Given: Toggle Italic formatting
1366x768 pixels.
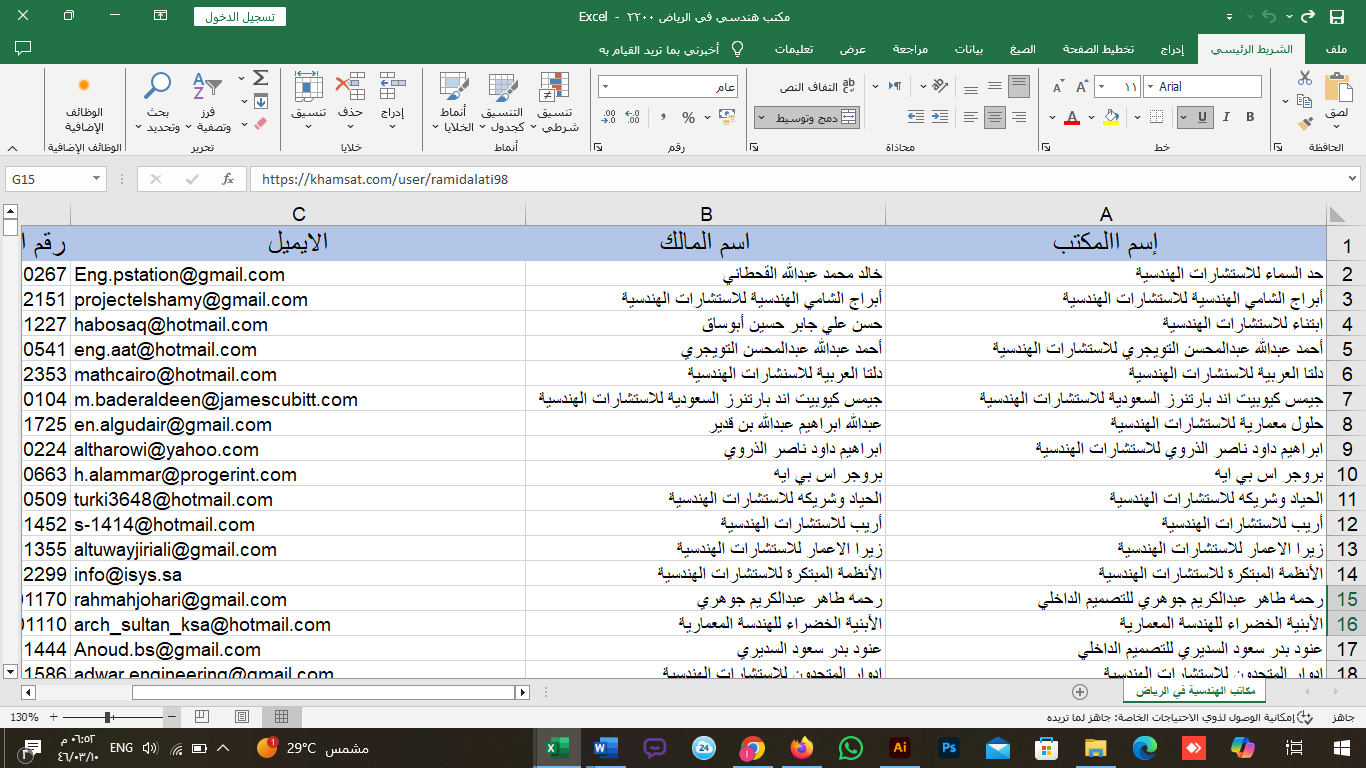Looking at the screenshot, I should click(1224, 117).
